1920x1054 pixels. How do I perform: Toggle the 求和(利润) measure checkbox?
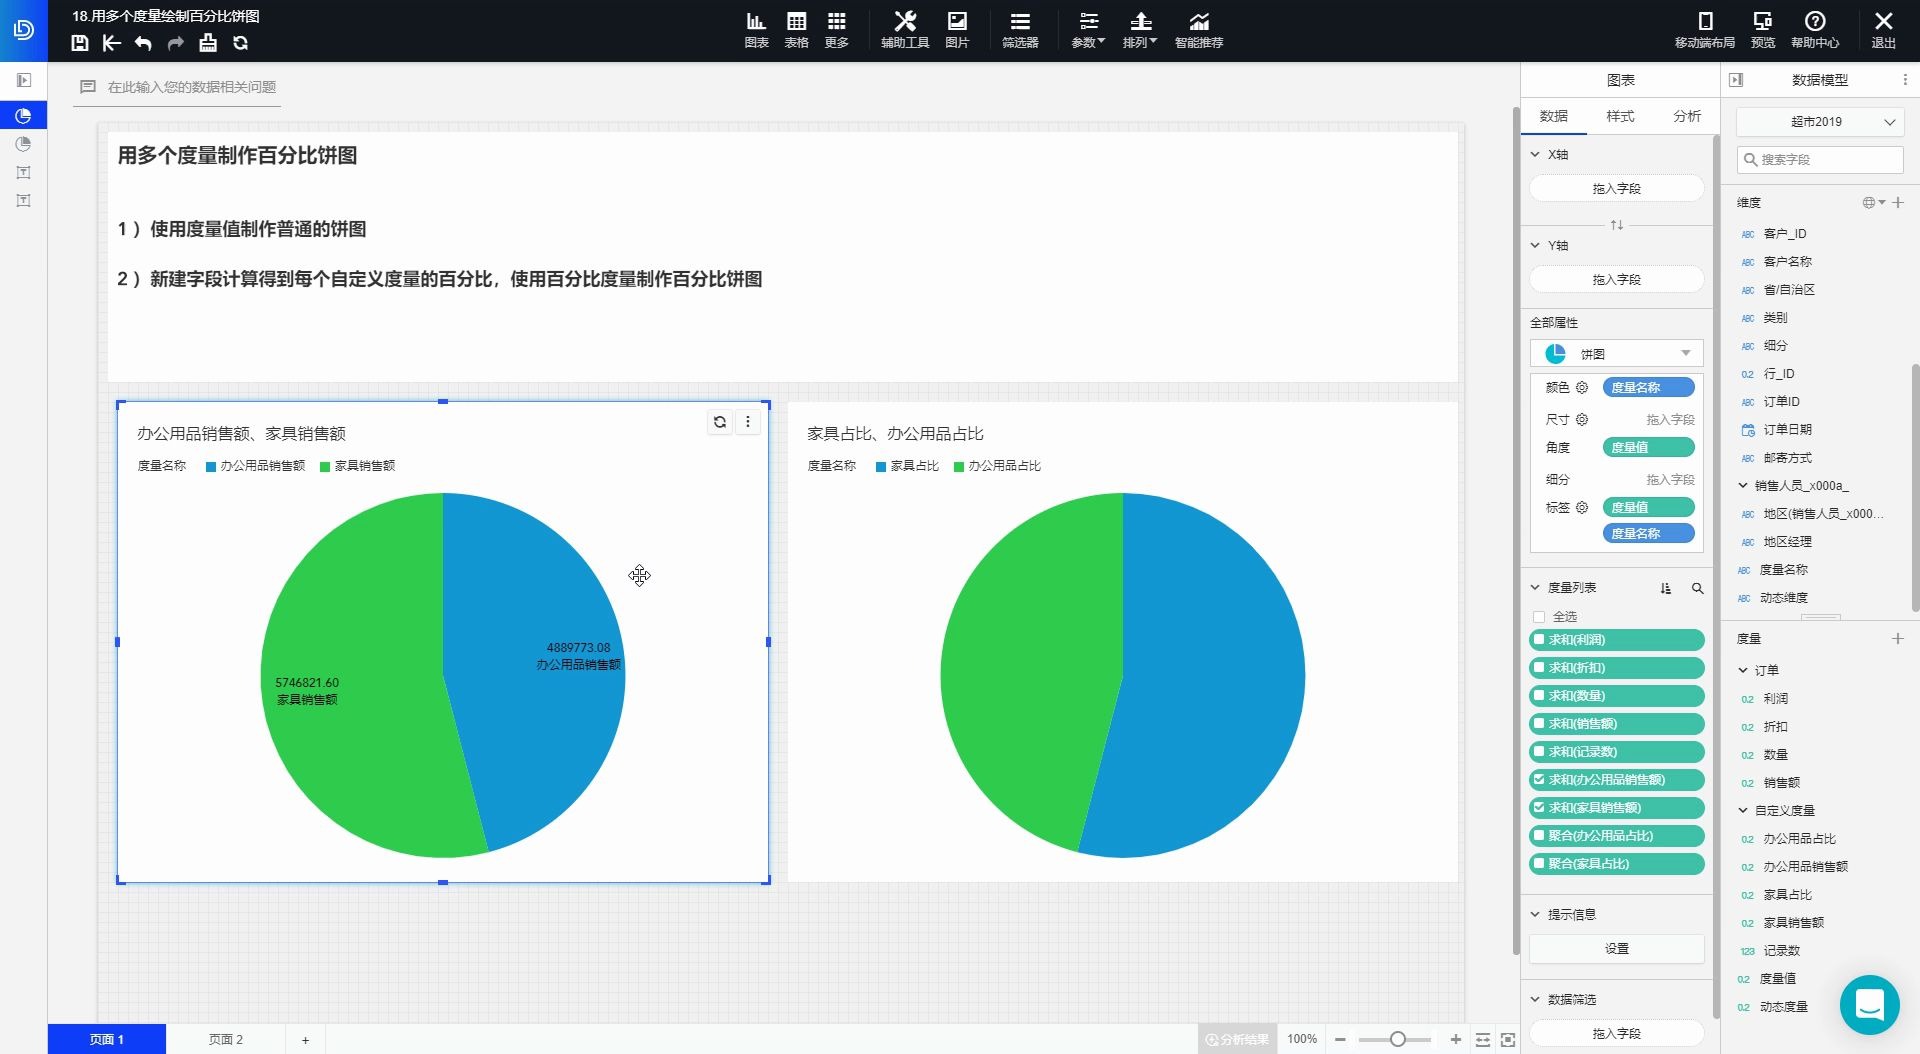click(x=1539, y=640)
